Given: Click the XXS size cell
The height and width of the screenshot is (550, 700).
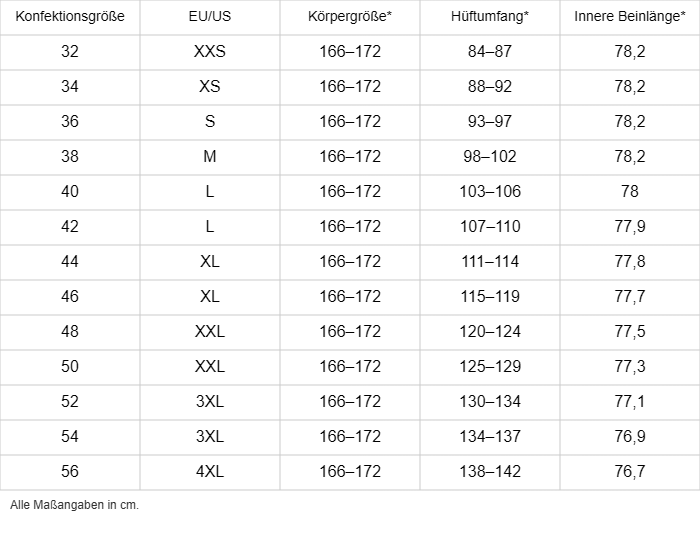Looking at the screenshot, I should pyautogui.click(x=210, y=52).
